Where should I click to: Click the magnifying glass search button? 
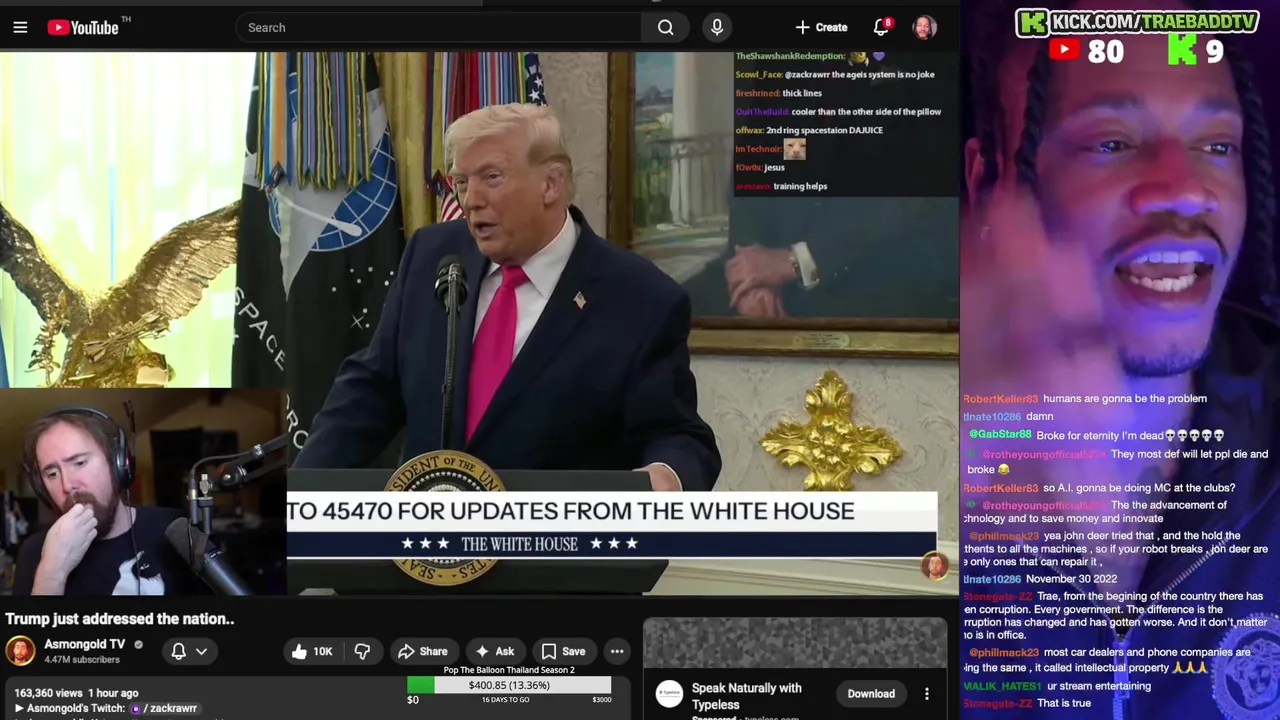pyautogui.click(x=666, y=27)
